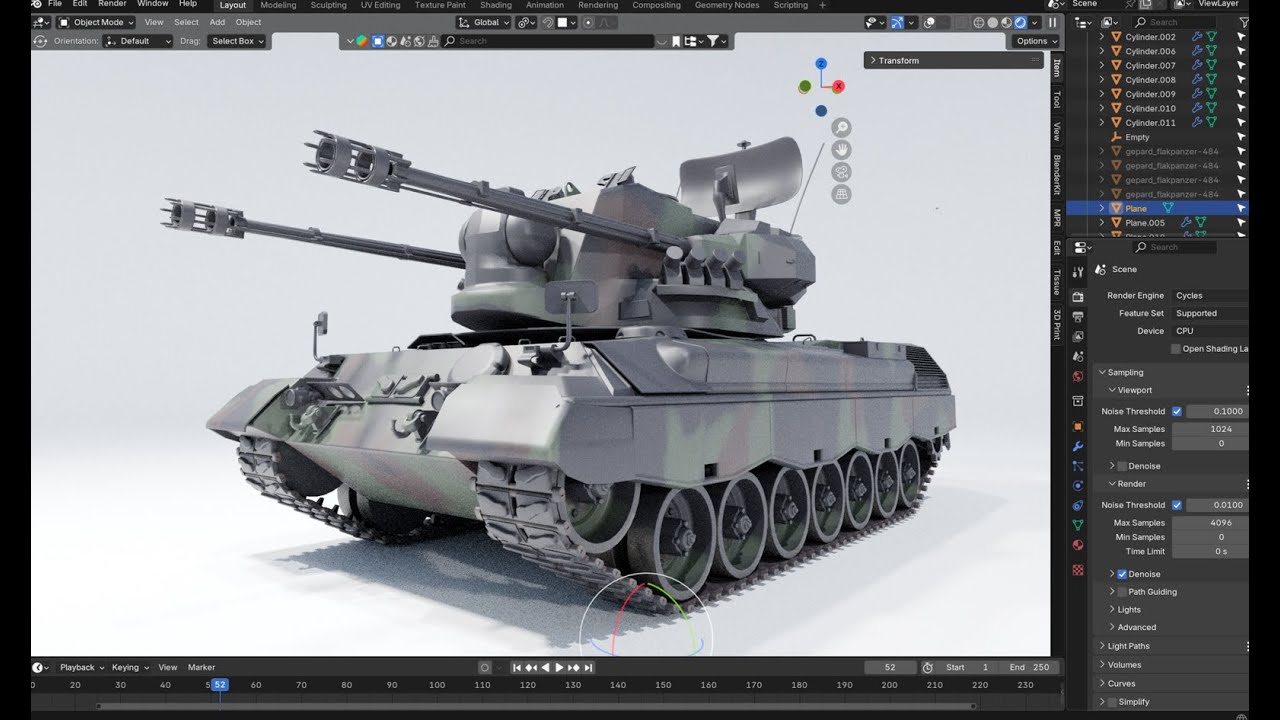This screenshot has height=720, width=1280.
Task: Toggle the camera view gizmo button
Action: pyautogui.click(x=842, y=172)
